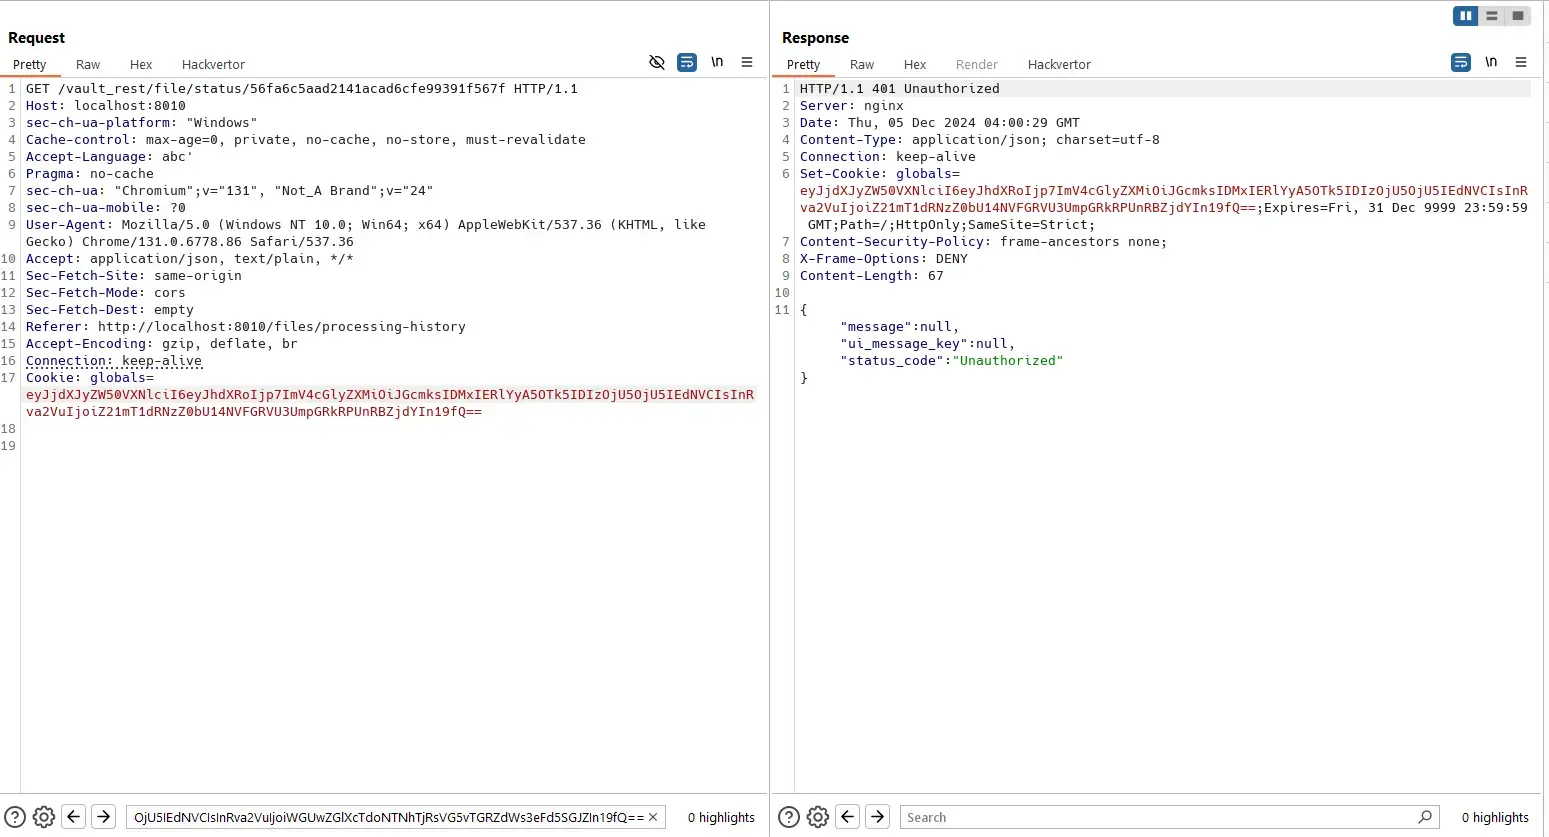Click the response Date header line
The image size is (1549, 837).
[x=940, y=122]
